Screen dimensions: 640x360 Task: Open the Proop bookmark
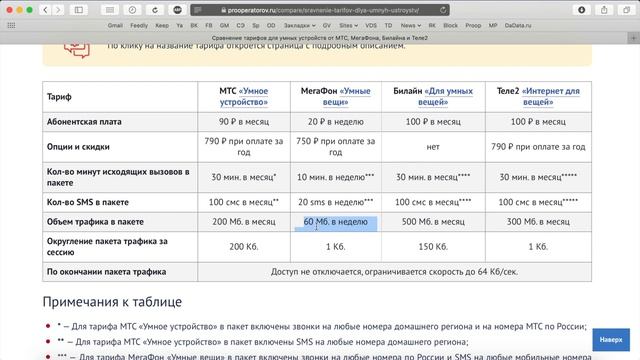pyautogui.click(x=473, y=25)
